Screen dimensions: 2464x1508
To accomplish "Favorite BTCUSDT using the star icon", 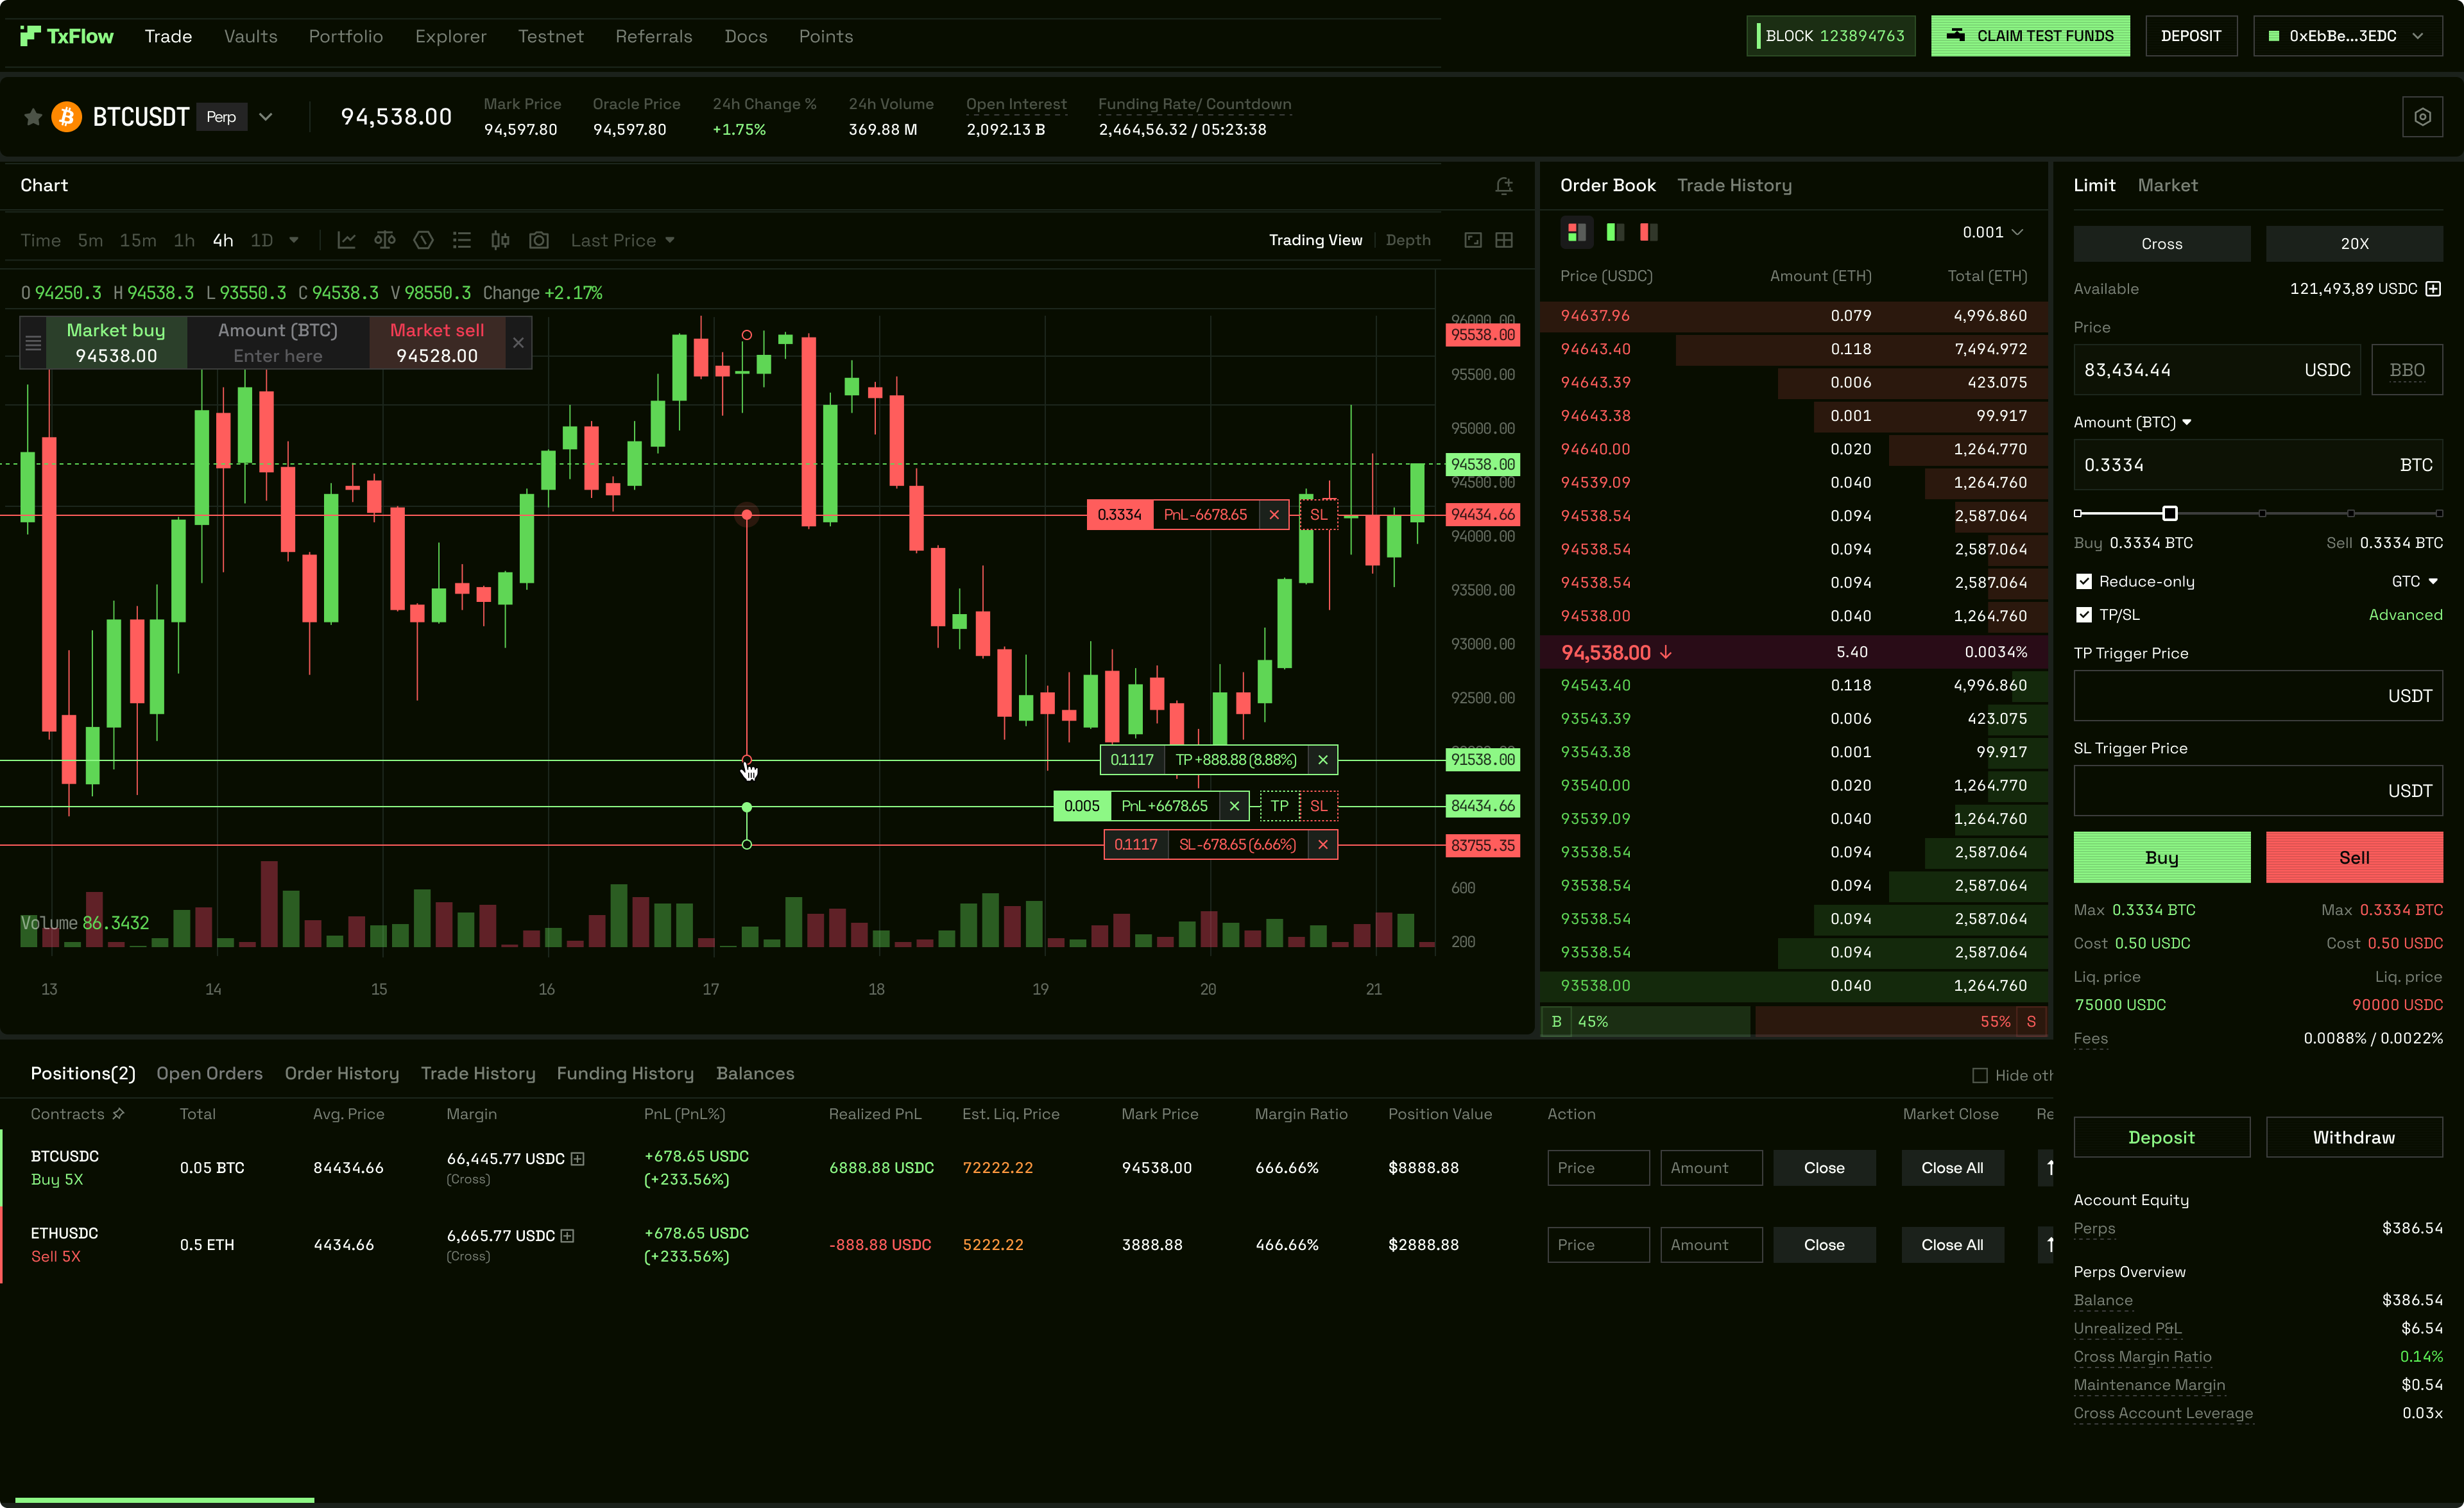I will 32,117.
